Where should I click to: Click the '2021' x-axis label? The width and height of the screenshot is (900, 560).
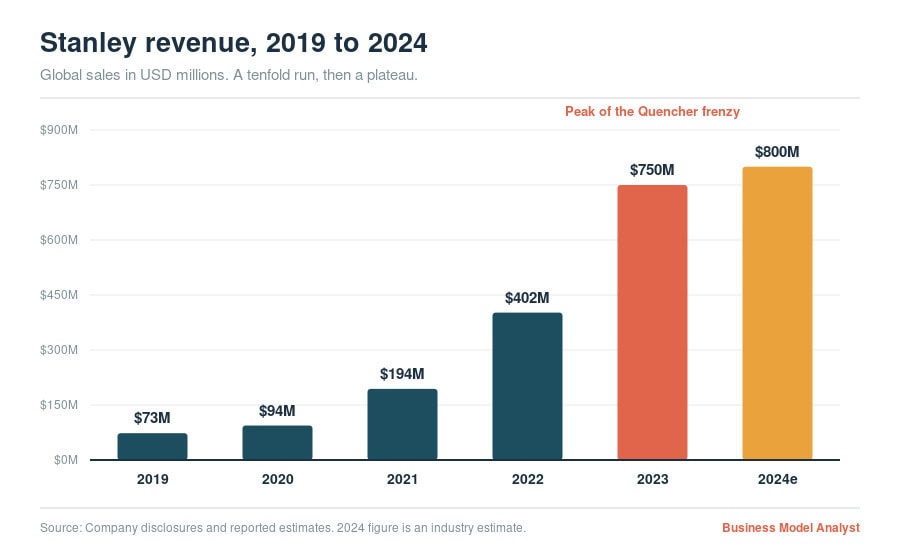pos(402,479)
